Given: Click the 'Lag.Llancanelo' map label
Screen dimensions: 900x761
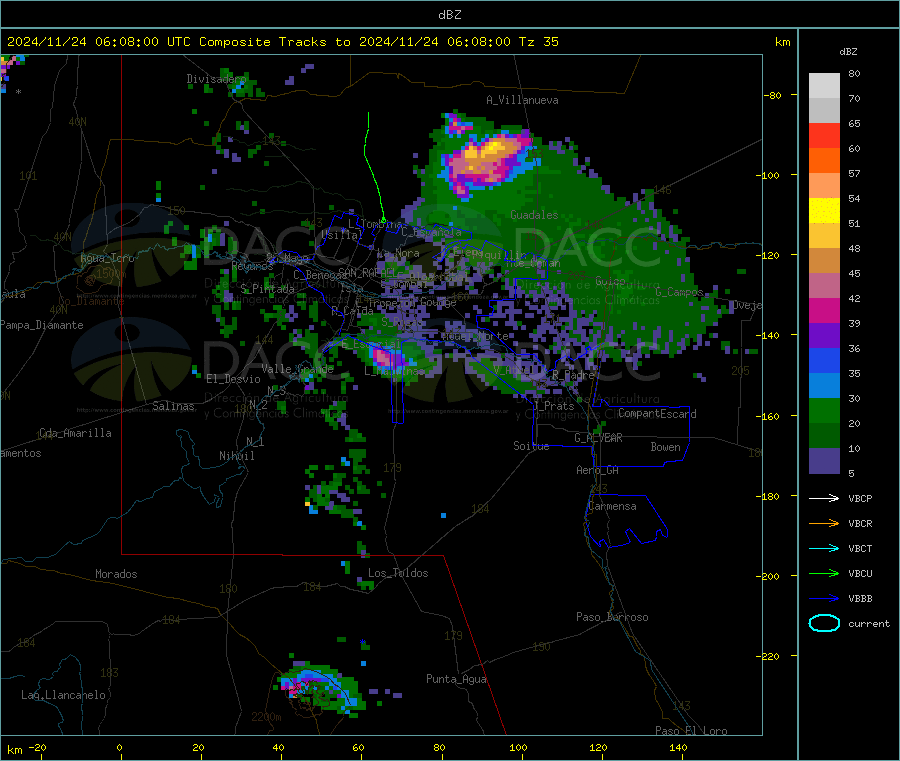Looking at the screenshot, I should point(63,695).
